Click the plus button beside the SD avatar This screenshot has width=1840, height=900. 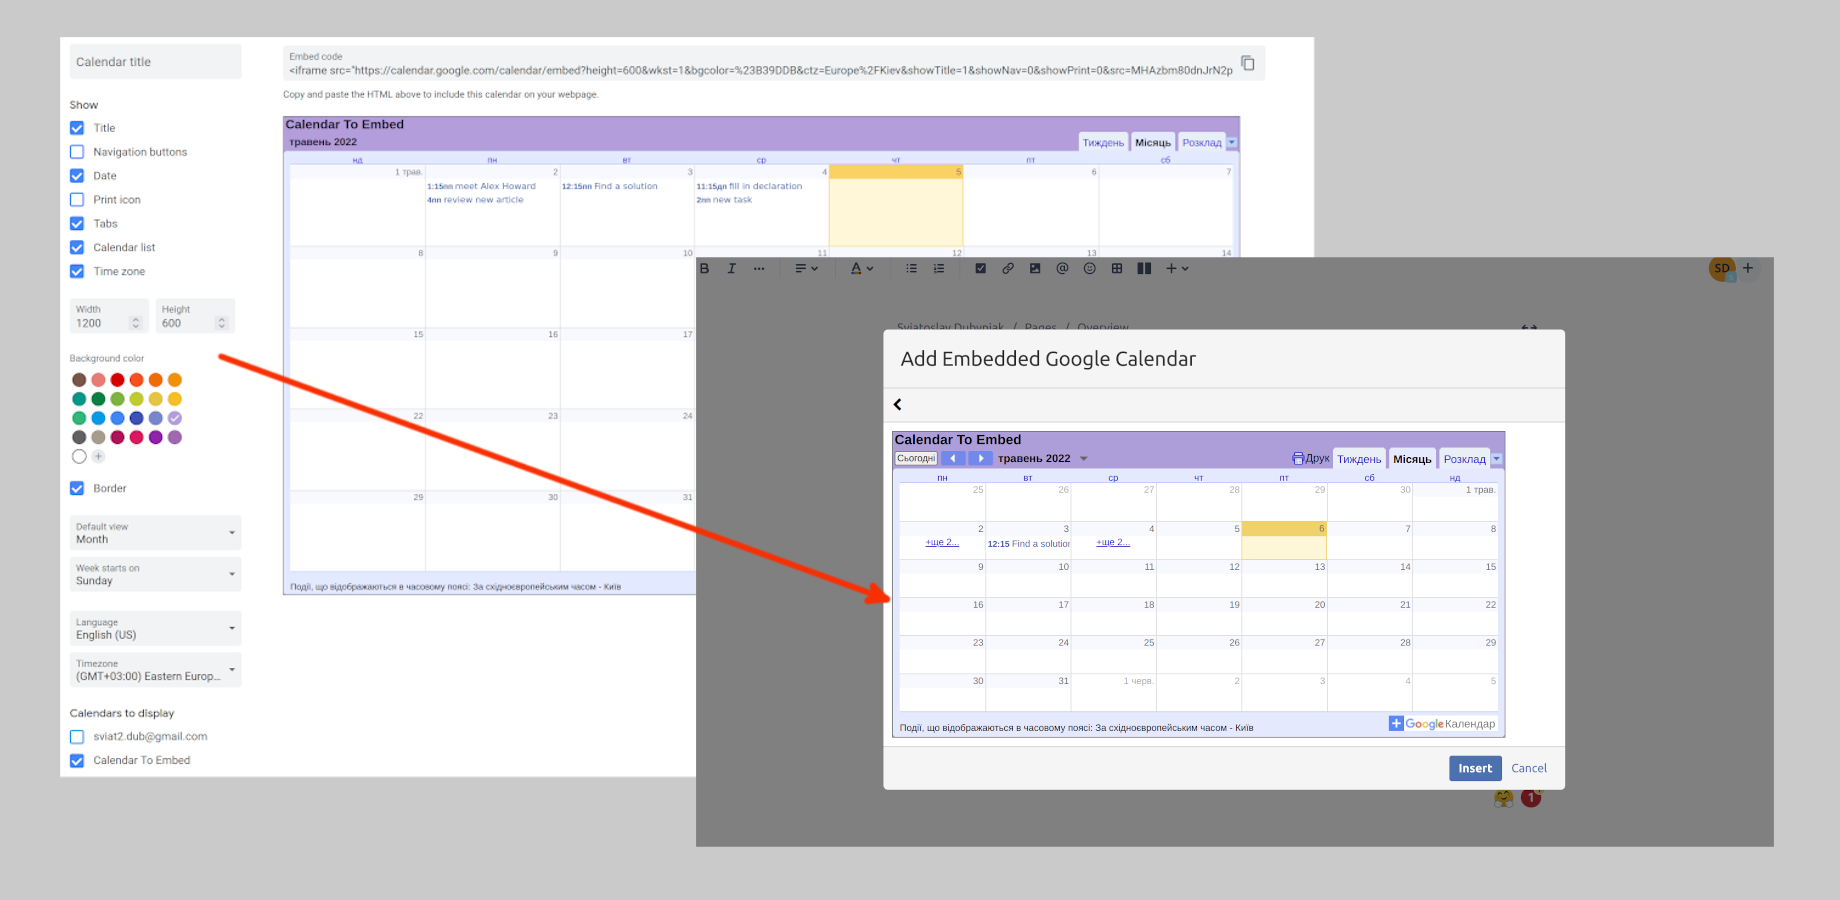coord(1748,268)
